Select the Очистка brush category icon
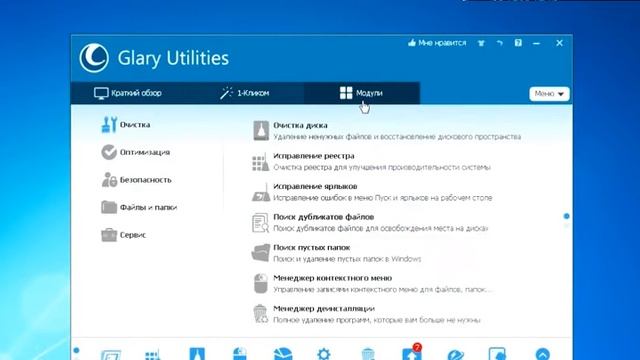The height and width of the screenshot is (360, 640). pos(109,124)
